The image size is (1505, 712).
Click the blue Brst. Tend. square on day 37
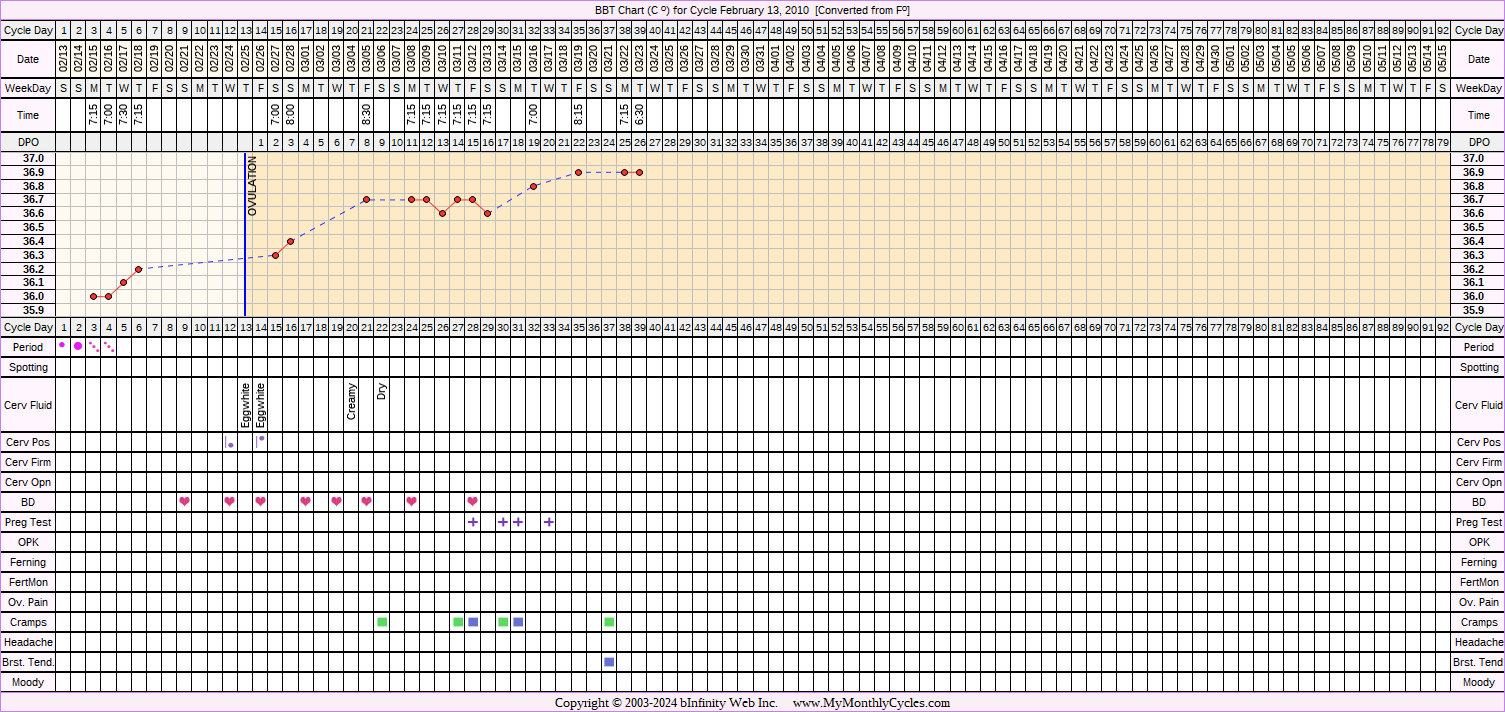pyautogui.click(x=609, y=662)
